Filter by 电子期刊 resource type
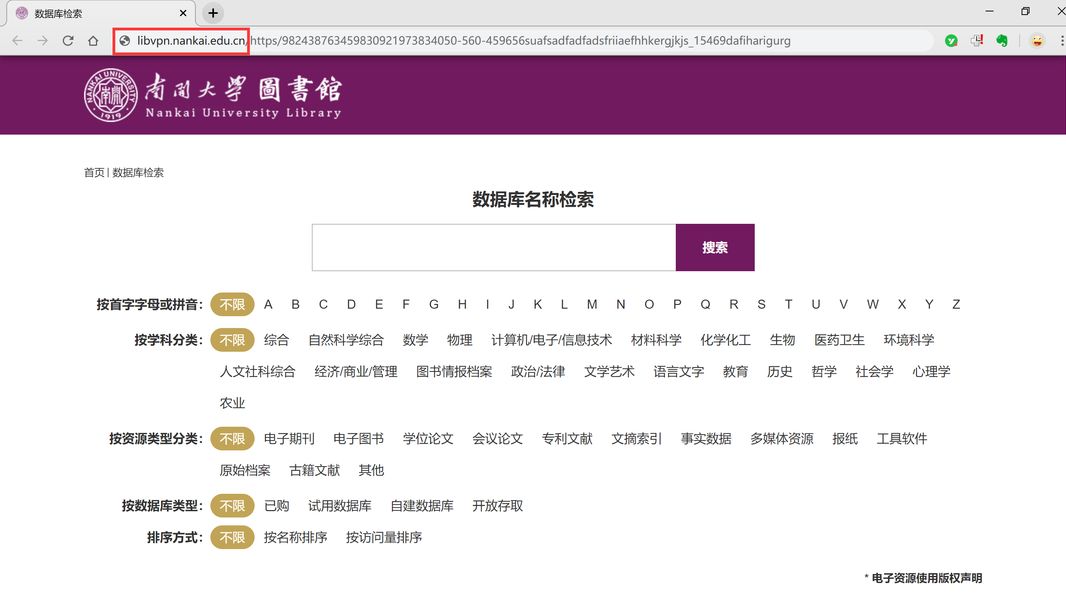 point(289,438)
